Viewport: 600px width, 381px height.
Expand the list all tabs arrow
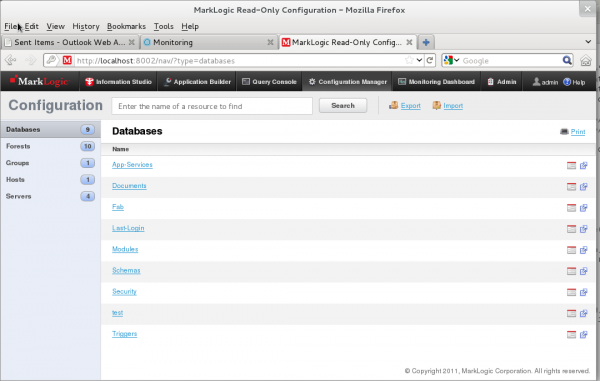[x=588, y=42]
